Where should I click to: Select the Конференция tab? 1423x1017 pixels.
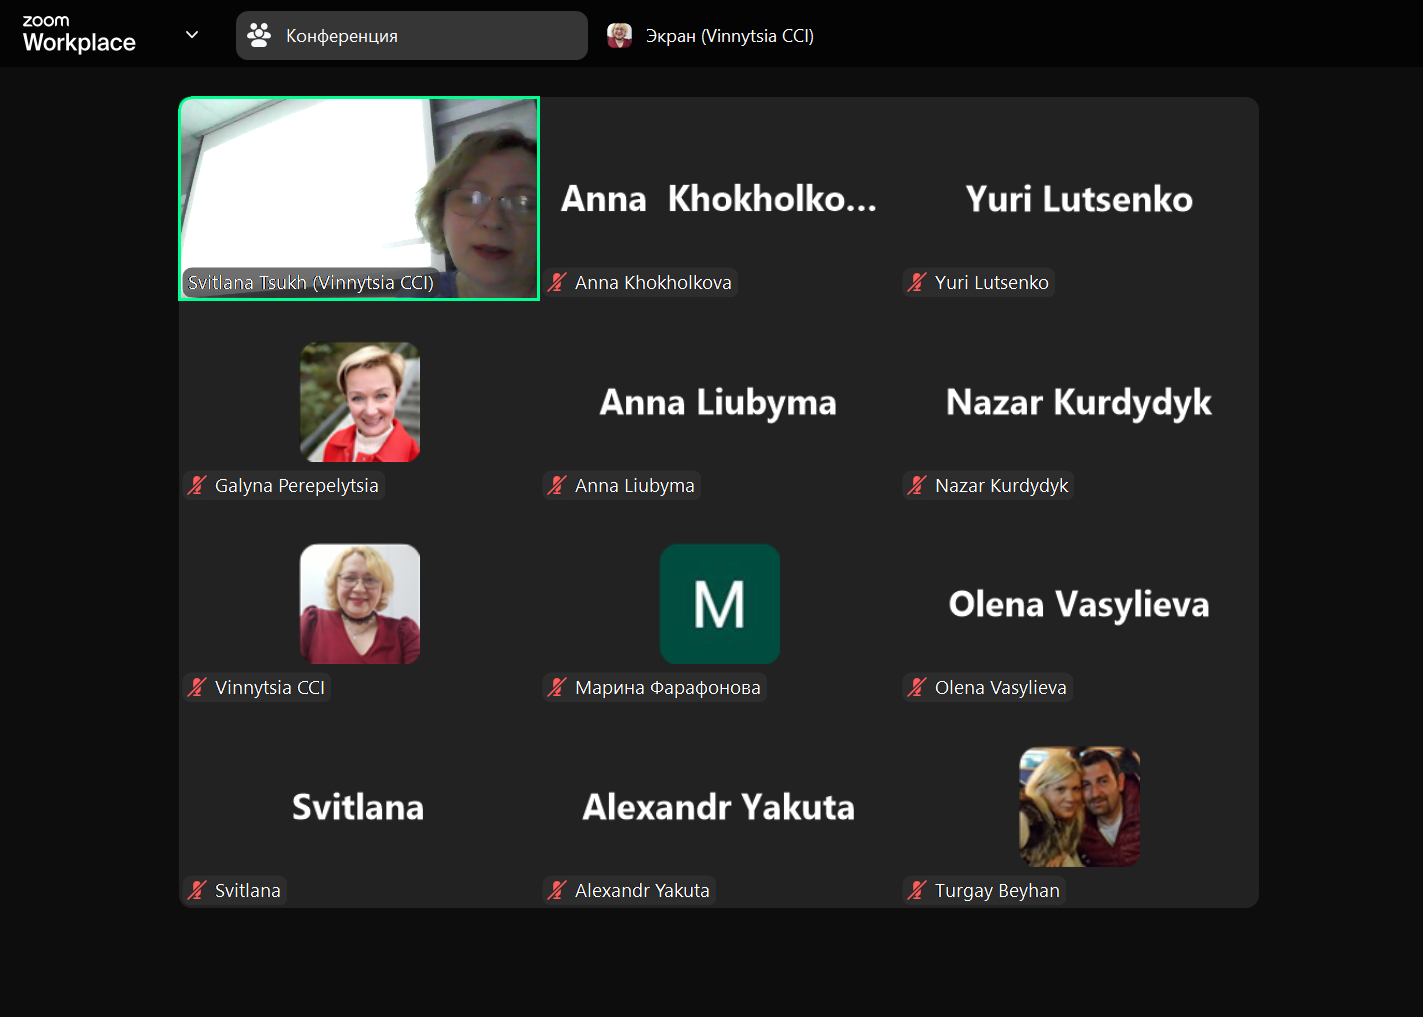(x=412, y=36)
